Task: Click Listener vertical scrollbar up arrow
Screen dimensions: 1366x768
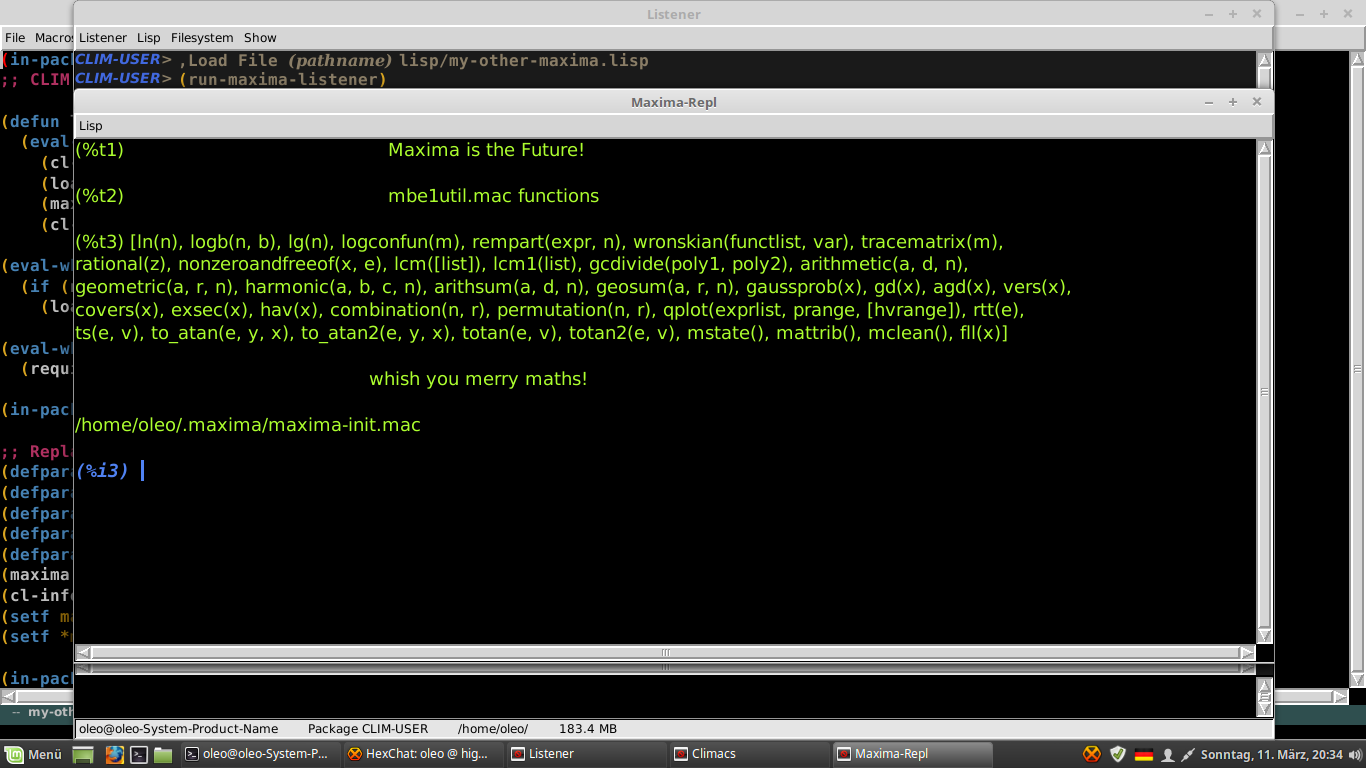Action: pyautogui.click(x=1264, y=62)
